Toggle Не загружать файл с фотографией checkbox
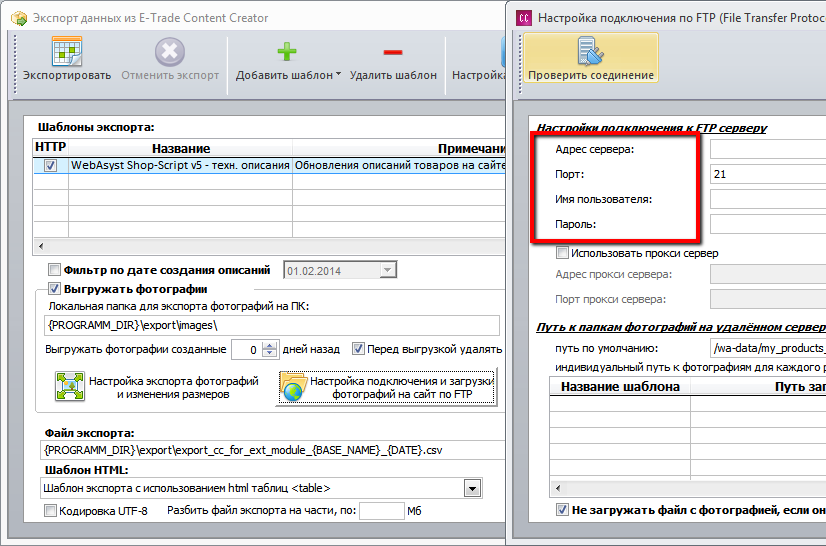The image size is (826, 546). (563, 510)
